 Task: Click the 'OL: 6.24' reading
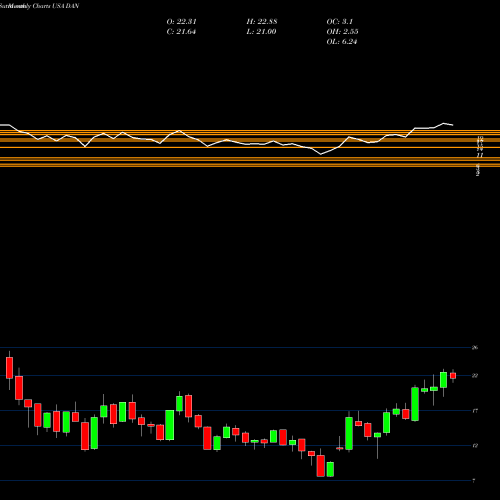coord(342,42)
